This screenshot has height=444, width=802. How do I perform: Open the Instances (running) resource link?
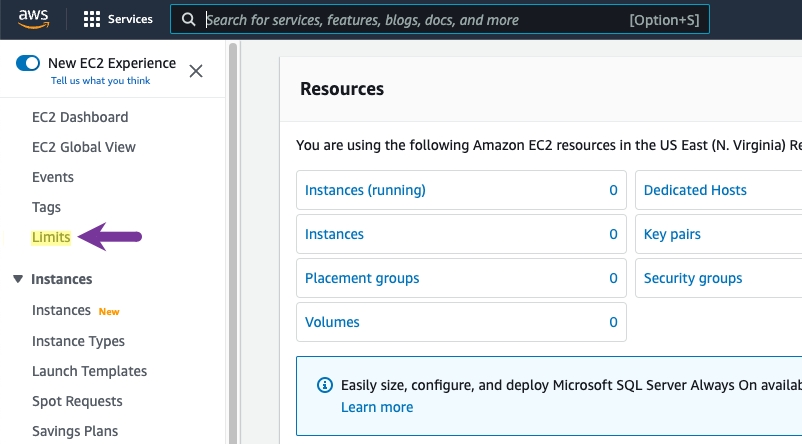point(365,190)
